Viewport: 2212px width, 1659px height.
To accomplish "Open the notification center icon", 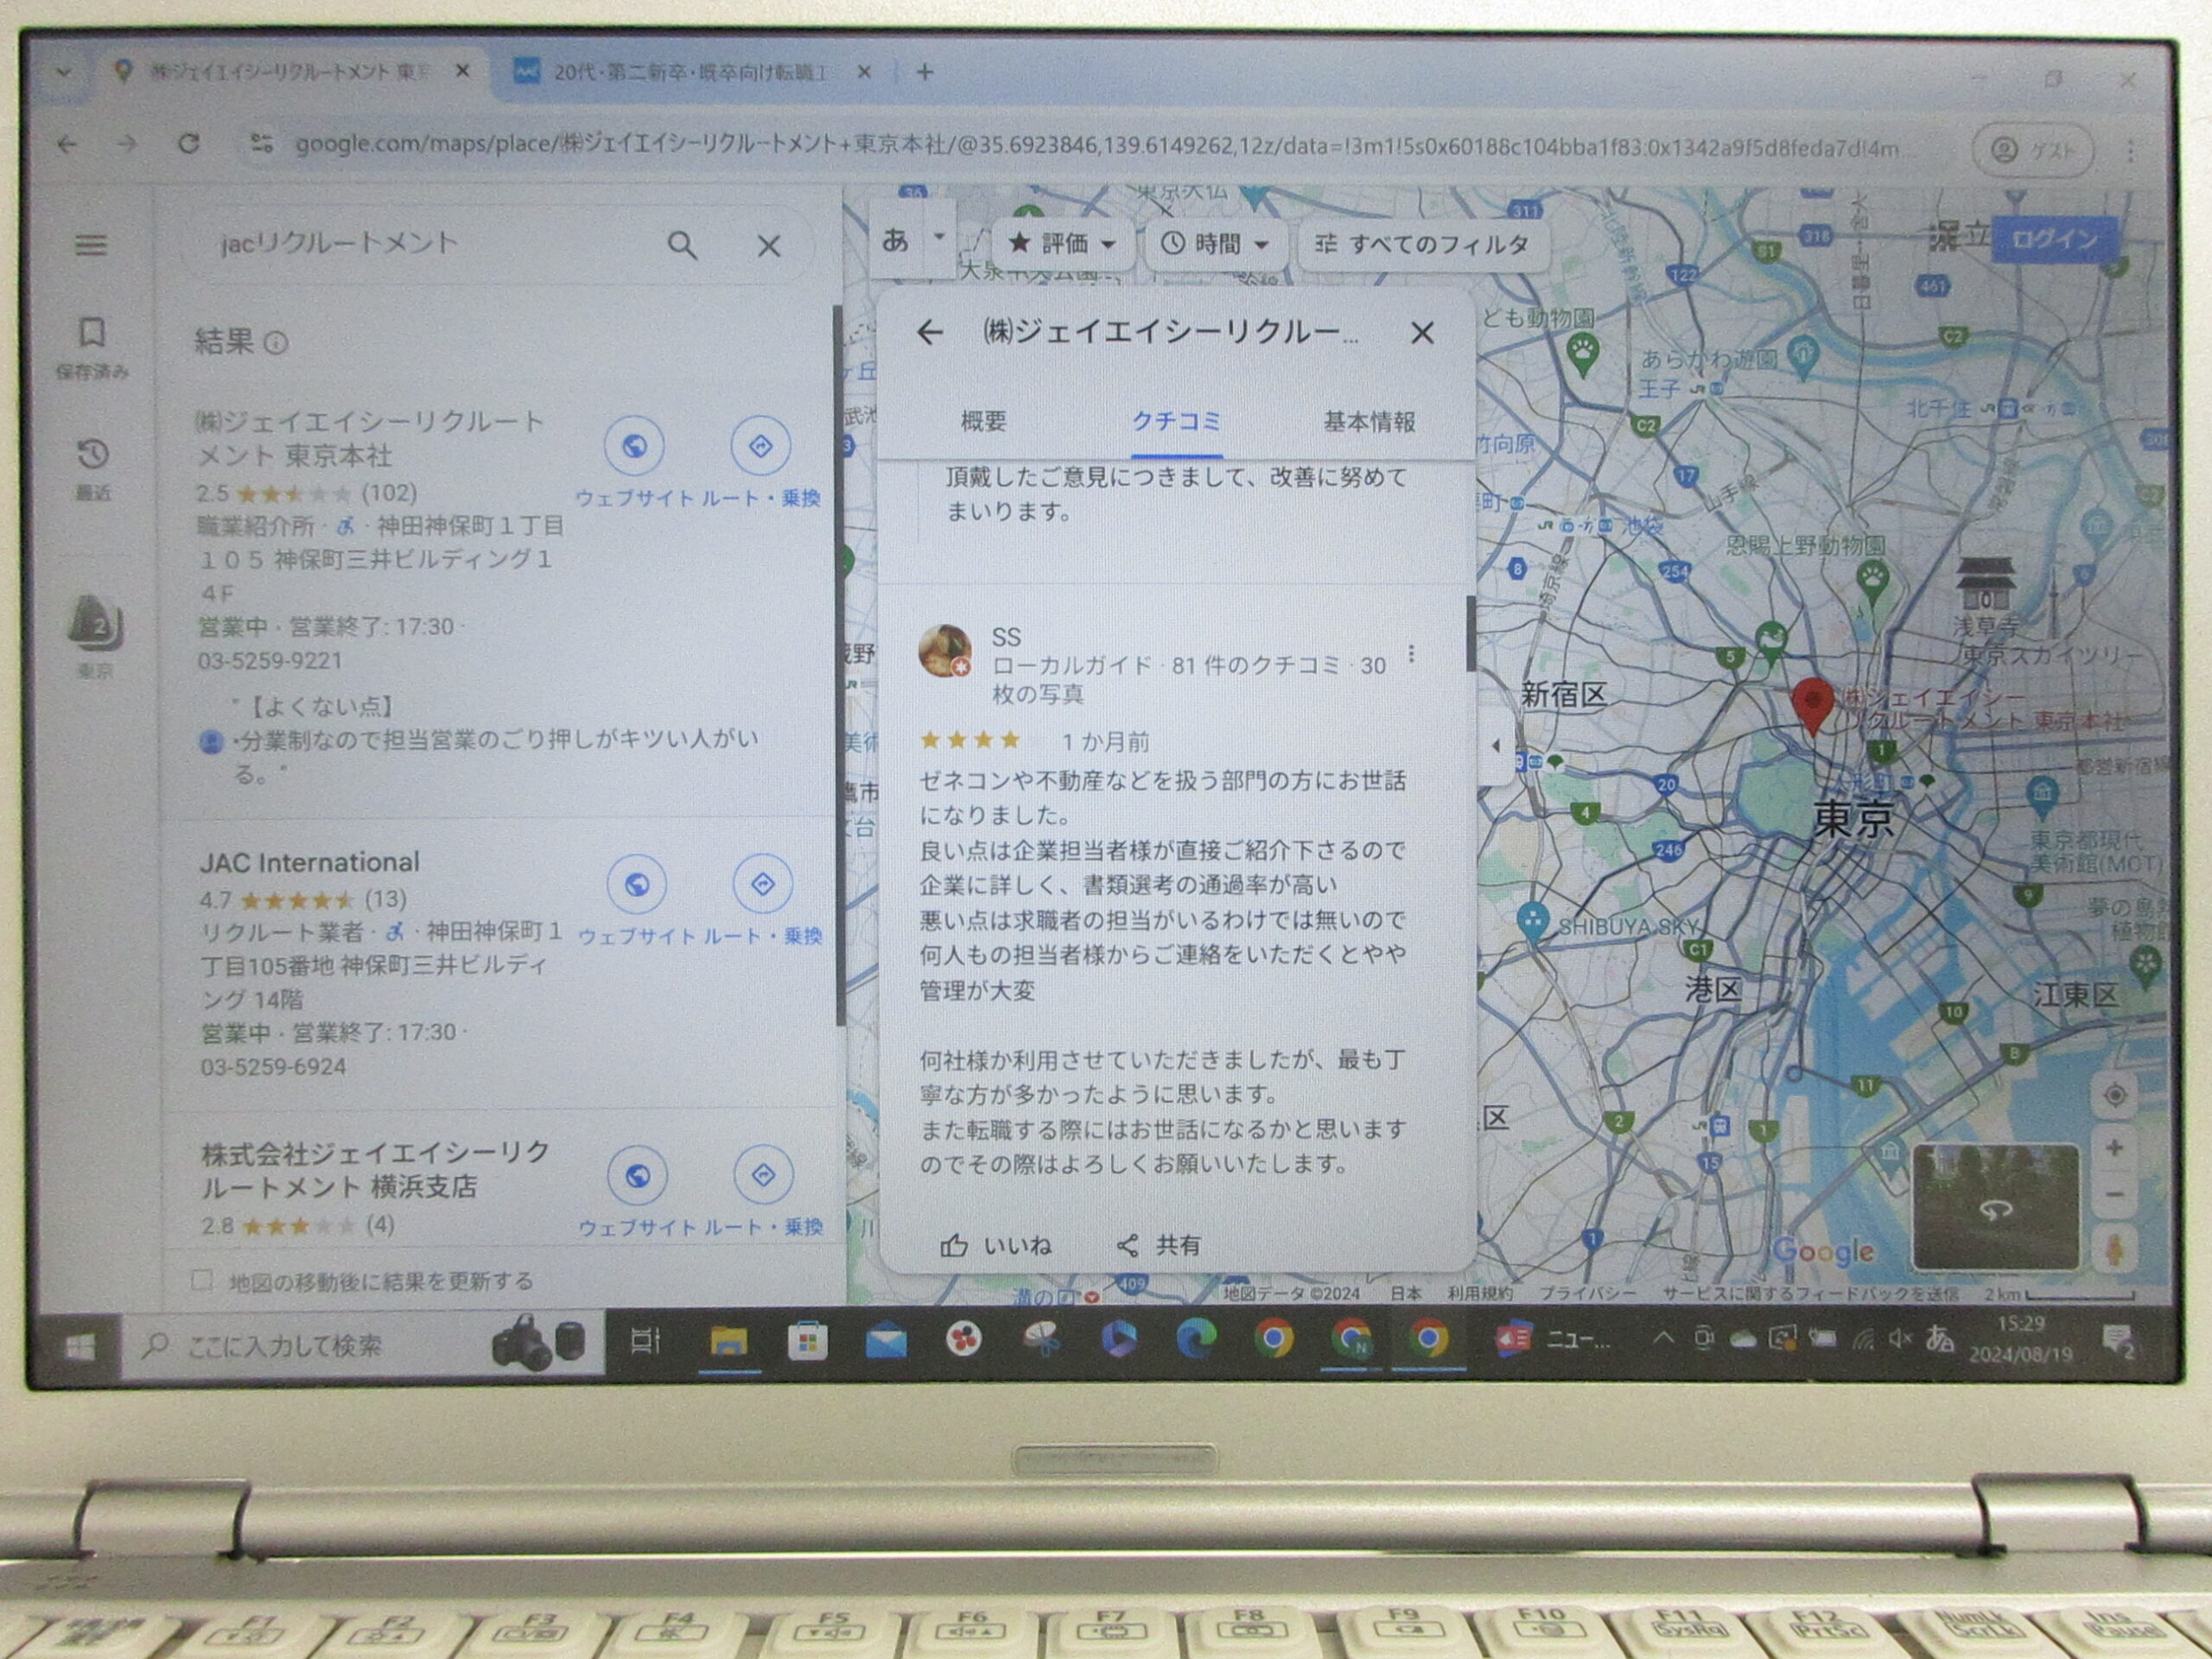I will point(2117,1341).
